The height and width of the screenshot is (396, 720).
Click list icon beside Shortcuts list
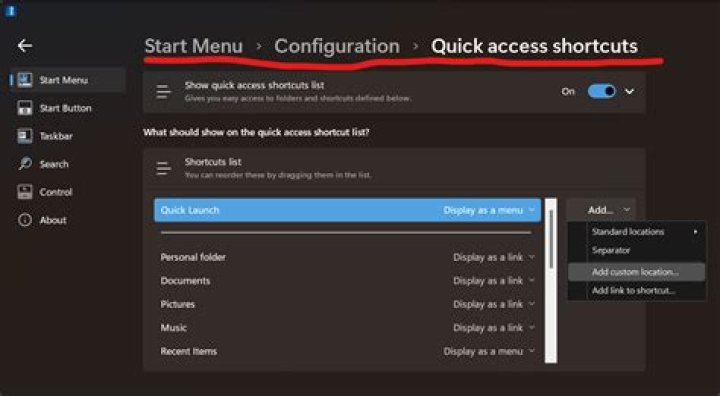pos(163,168)
